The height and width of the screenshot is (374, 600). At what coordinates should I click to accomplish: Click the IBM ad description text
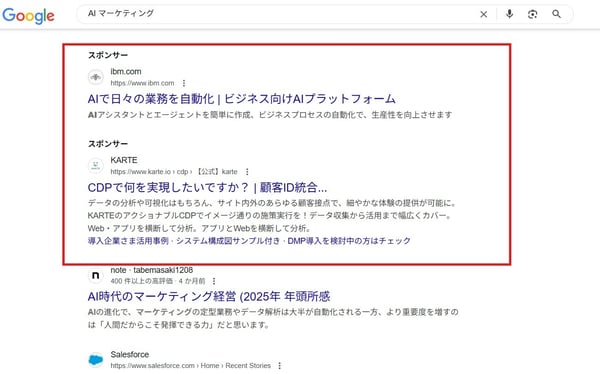tap(270, 115)
